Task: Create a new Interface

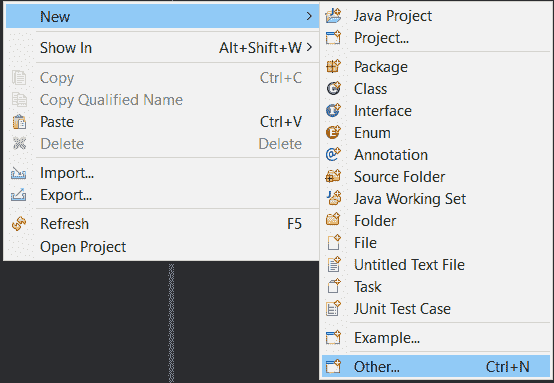Action: (436, 111)
